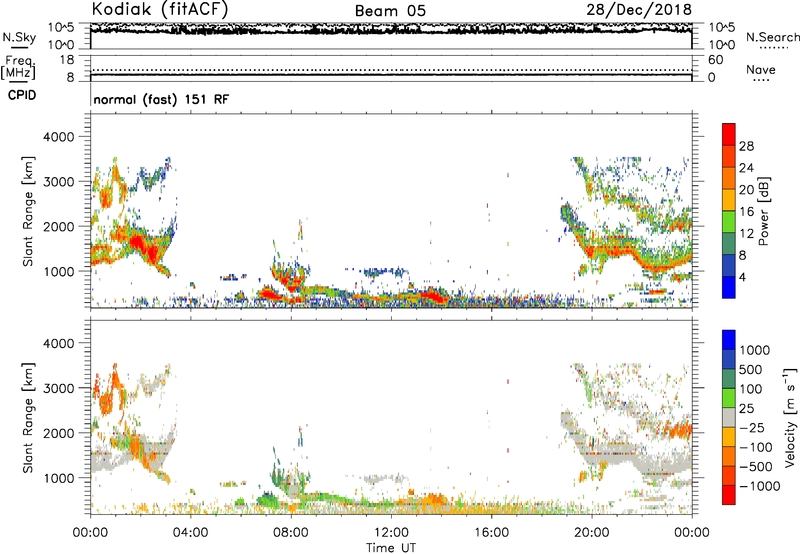
Task: Click the Time UT axis title
Action: pos(391,548)
